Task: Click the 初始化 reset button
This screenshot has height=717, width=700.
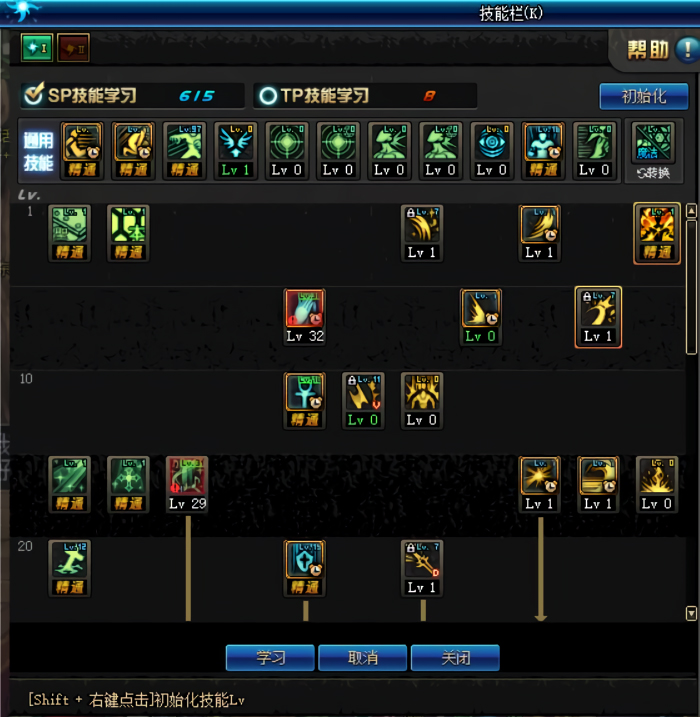Action: [x=644, y=96]
